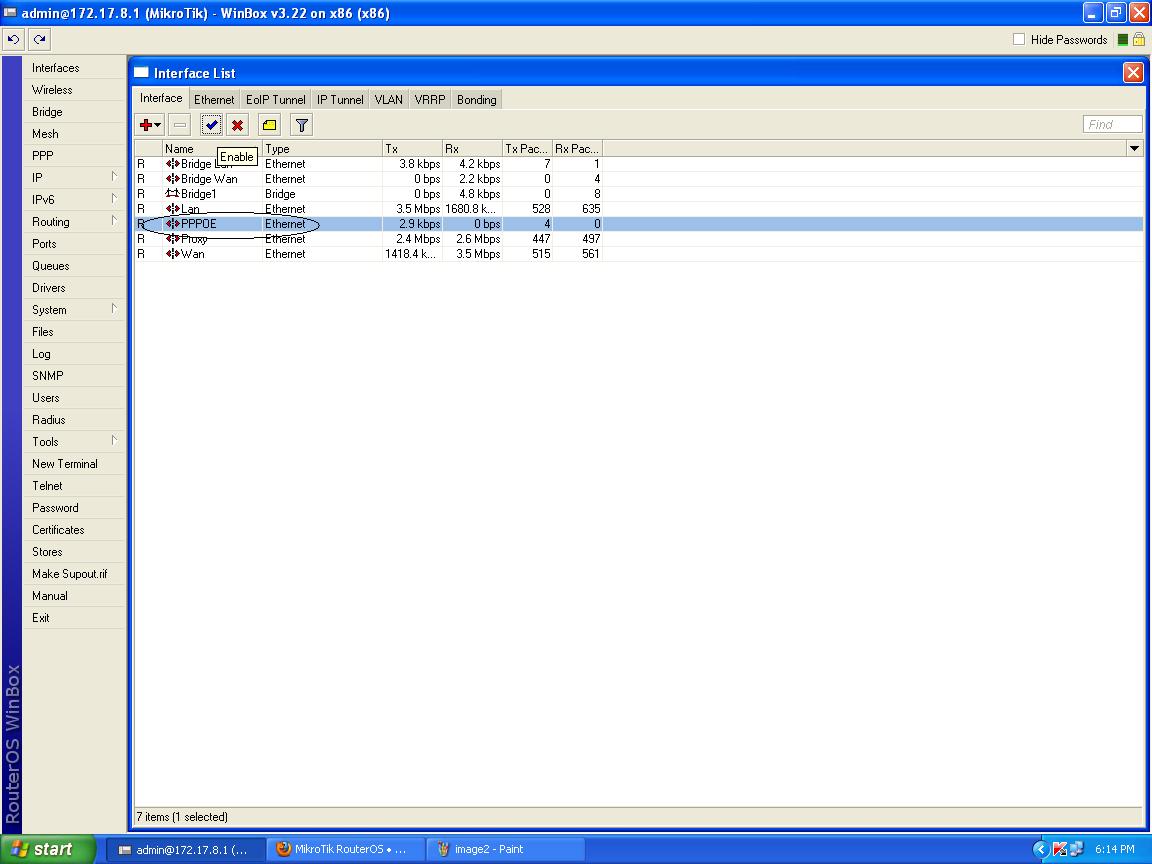Click the Bridge1 bridge icon
Screen dimensions: 1152x864
point(173,194)
